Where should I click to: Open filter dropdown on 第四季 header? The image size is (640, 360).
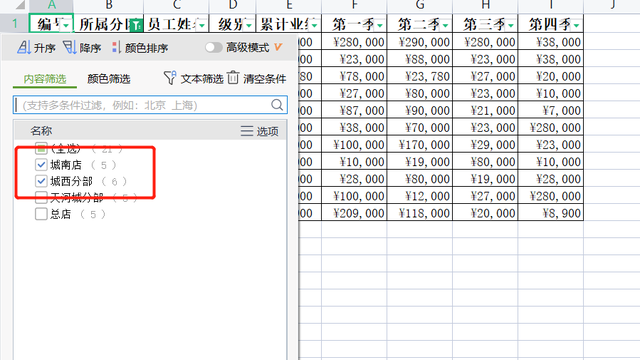point(576,26)
